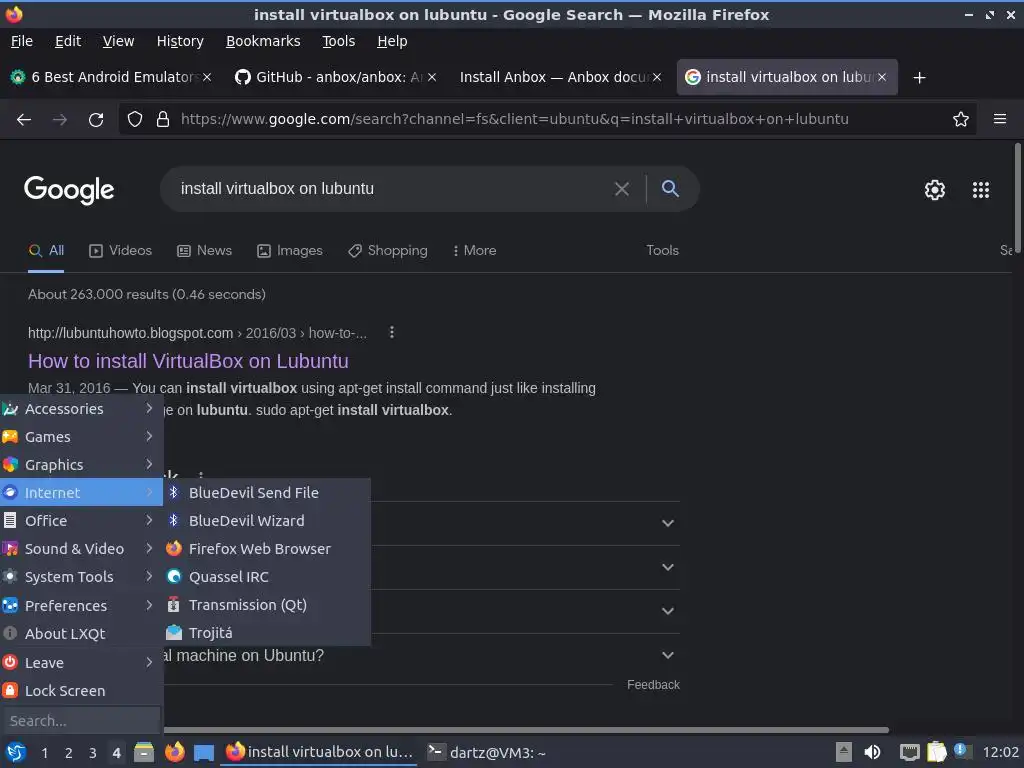Launch Quassel IRC from the submenu
Image resolution: width=1024 pixels, height=768 pixels.
266,577
